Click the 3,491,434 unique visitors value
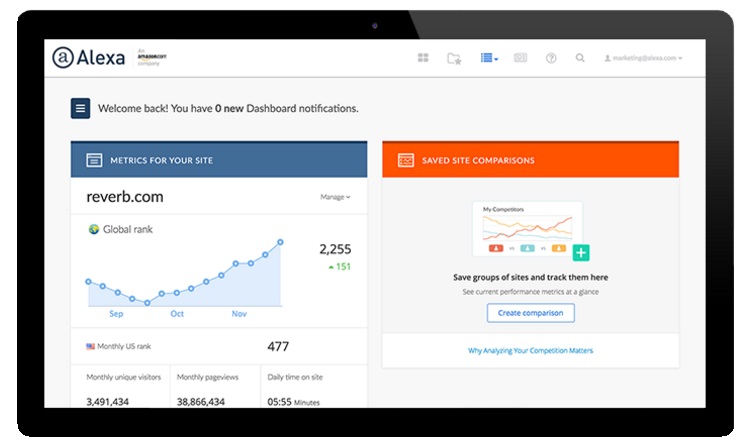Viewport: 751px width, 448px height. [x=108, y=402]
